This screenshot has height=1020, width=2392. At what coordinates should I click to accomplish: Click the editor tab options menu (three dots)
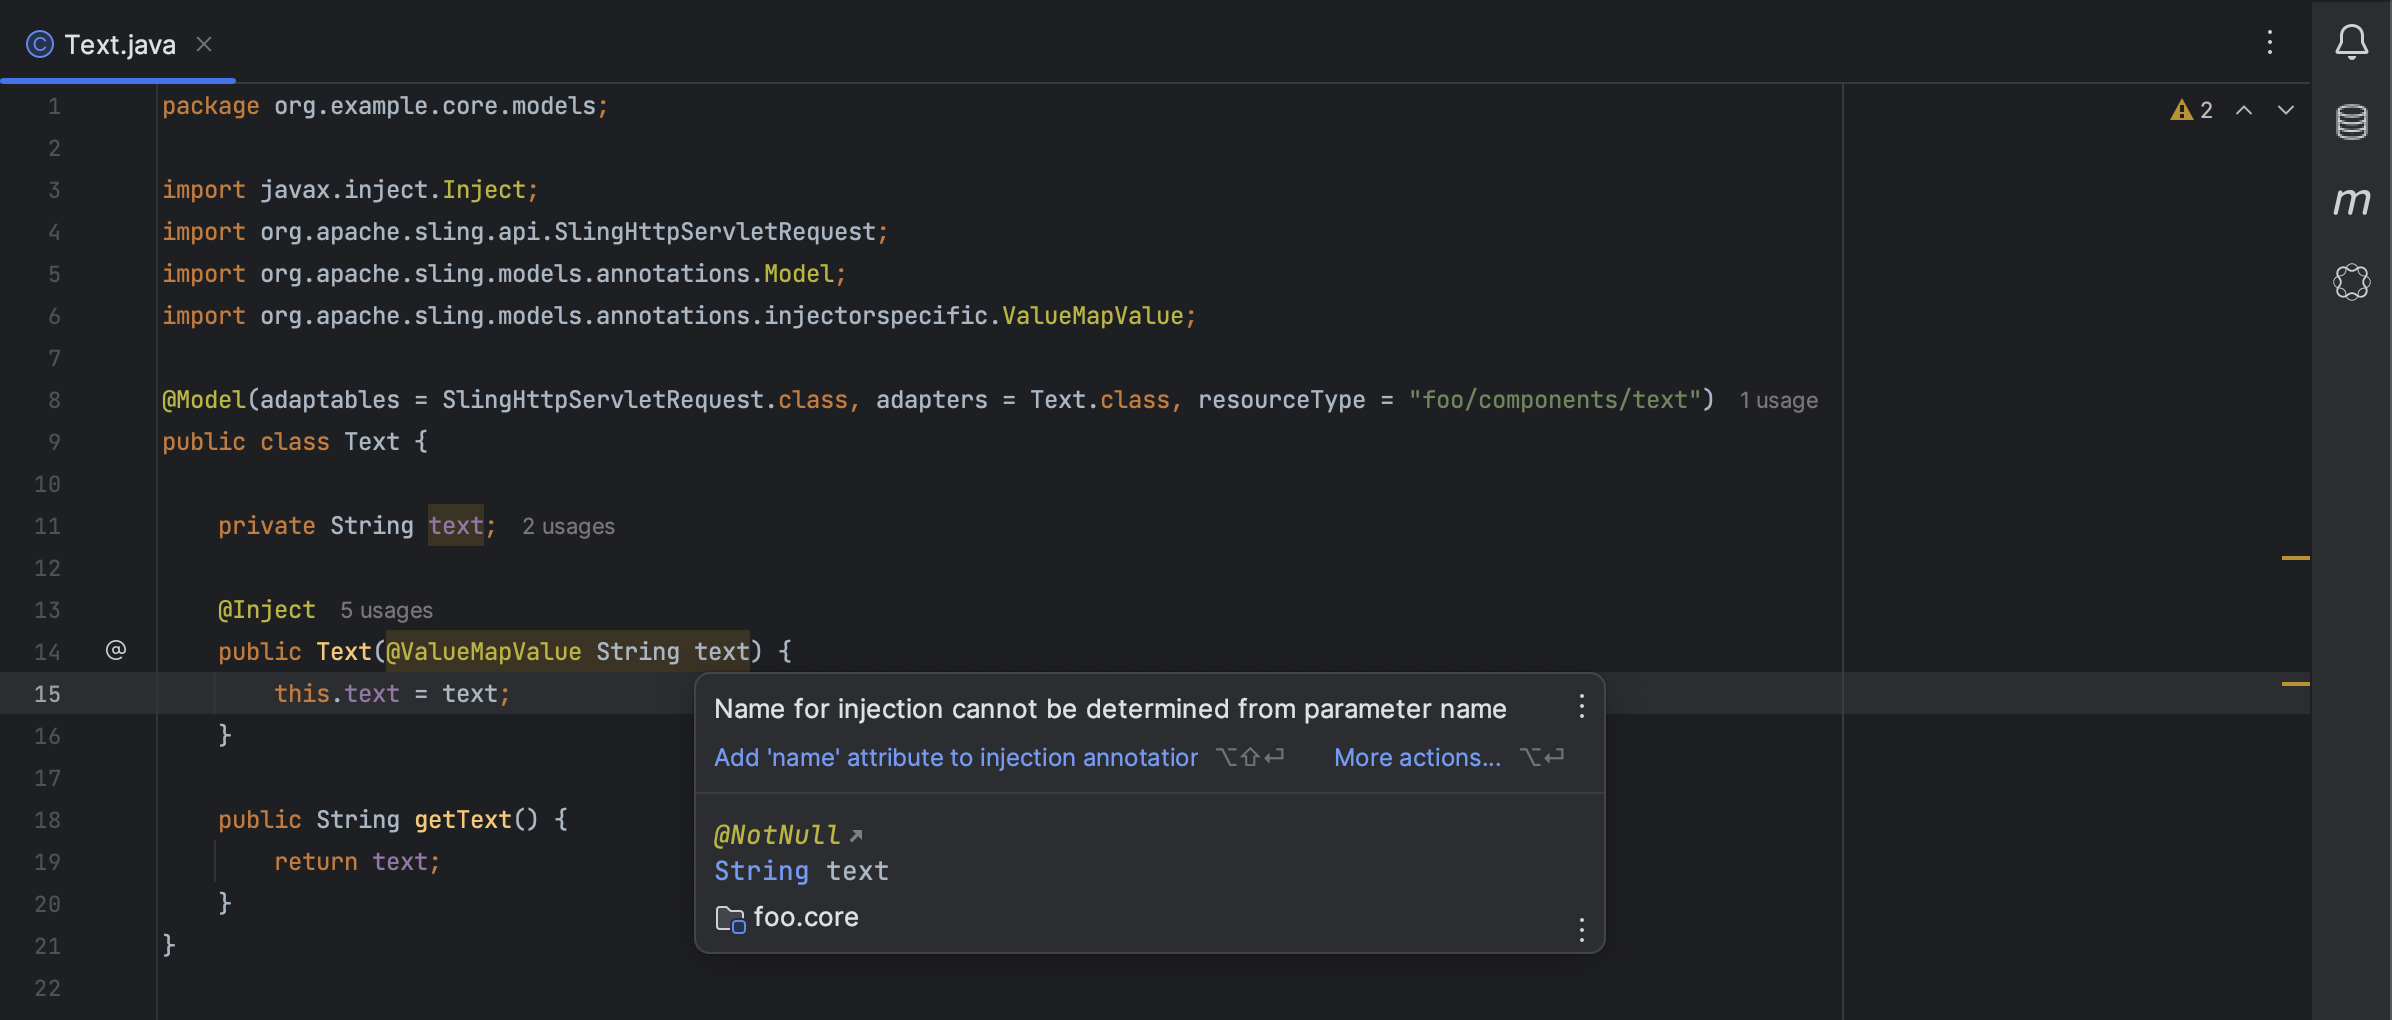coord(2269,42)
